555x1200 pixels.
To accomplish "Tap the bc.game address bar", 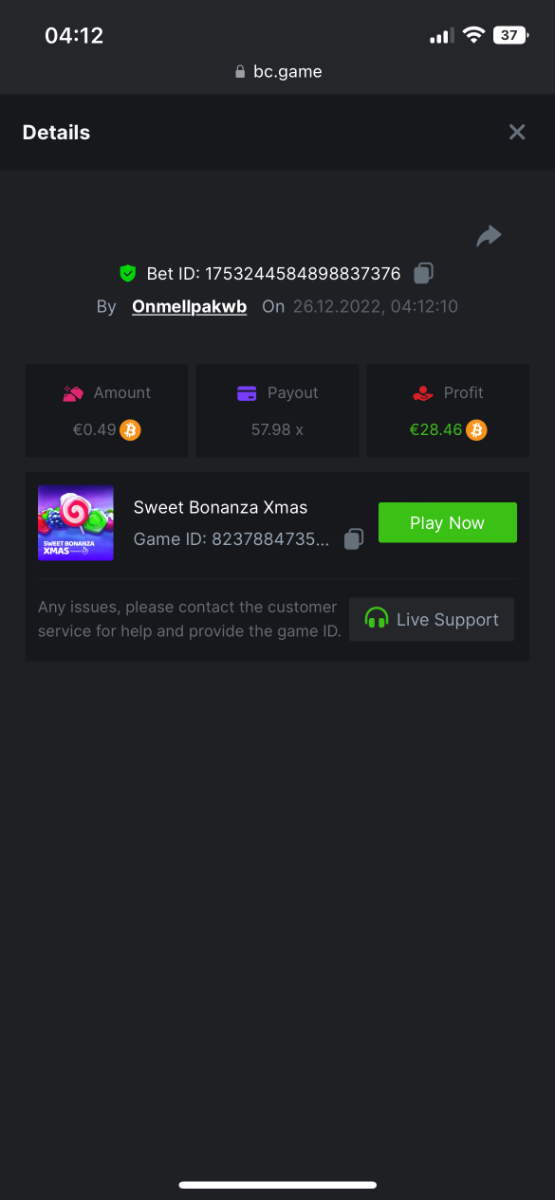I will point(277,72).
